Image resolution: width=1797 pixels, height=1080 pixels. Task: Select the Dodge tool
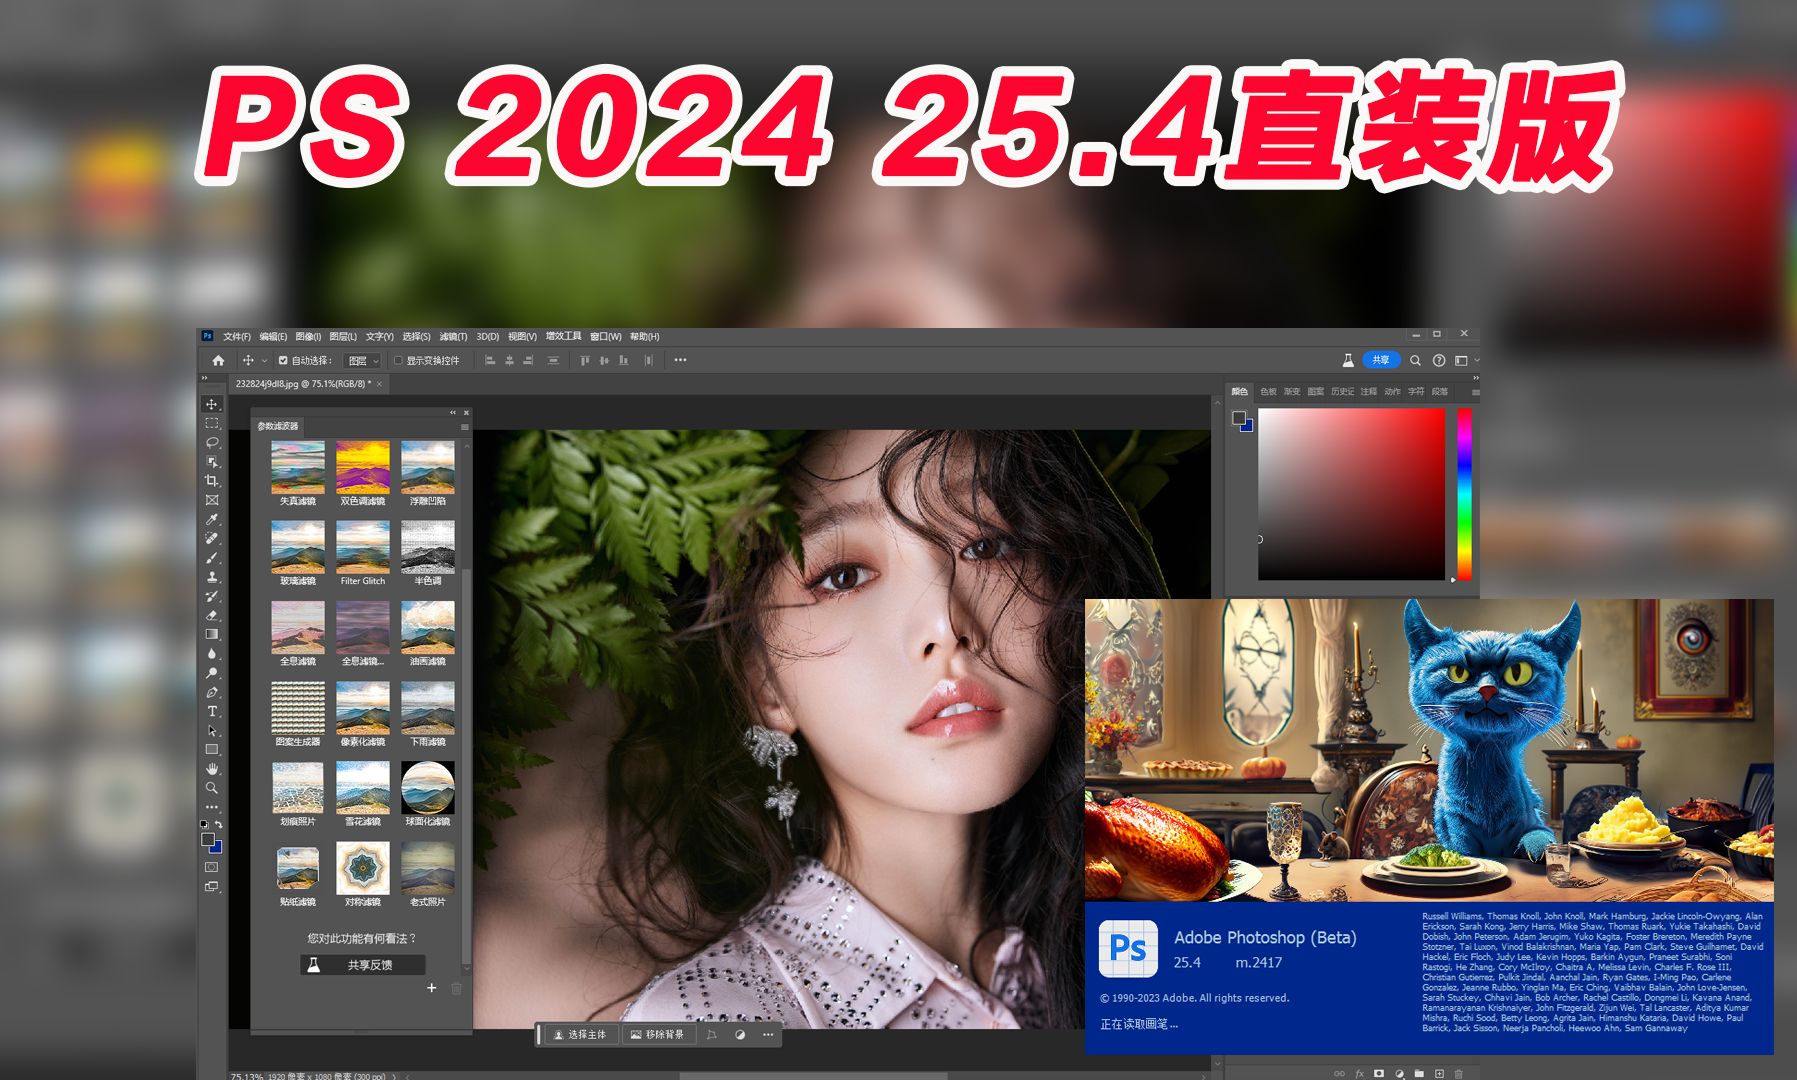pos(212,673)
